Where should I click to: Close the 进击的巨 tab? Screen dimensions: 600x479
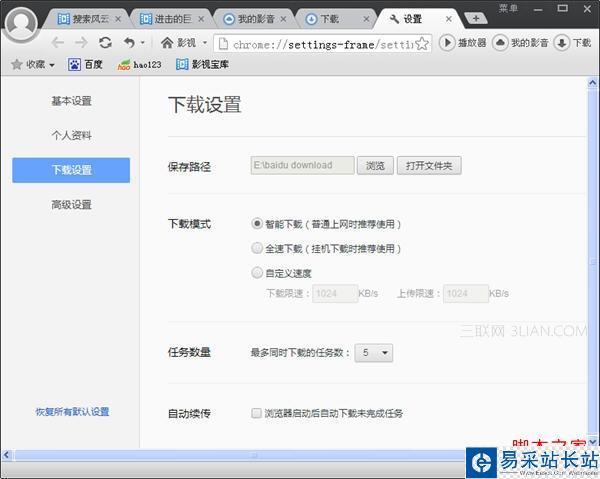point(201,19)
